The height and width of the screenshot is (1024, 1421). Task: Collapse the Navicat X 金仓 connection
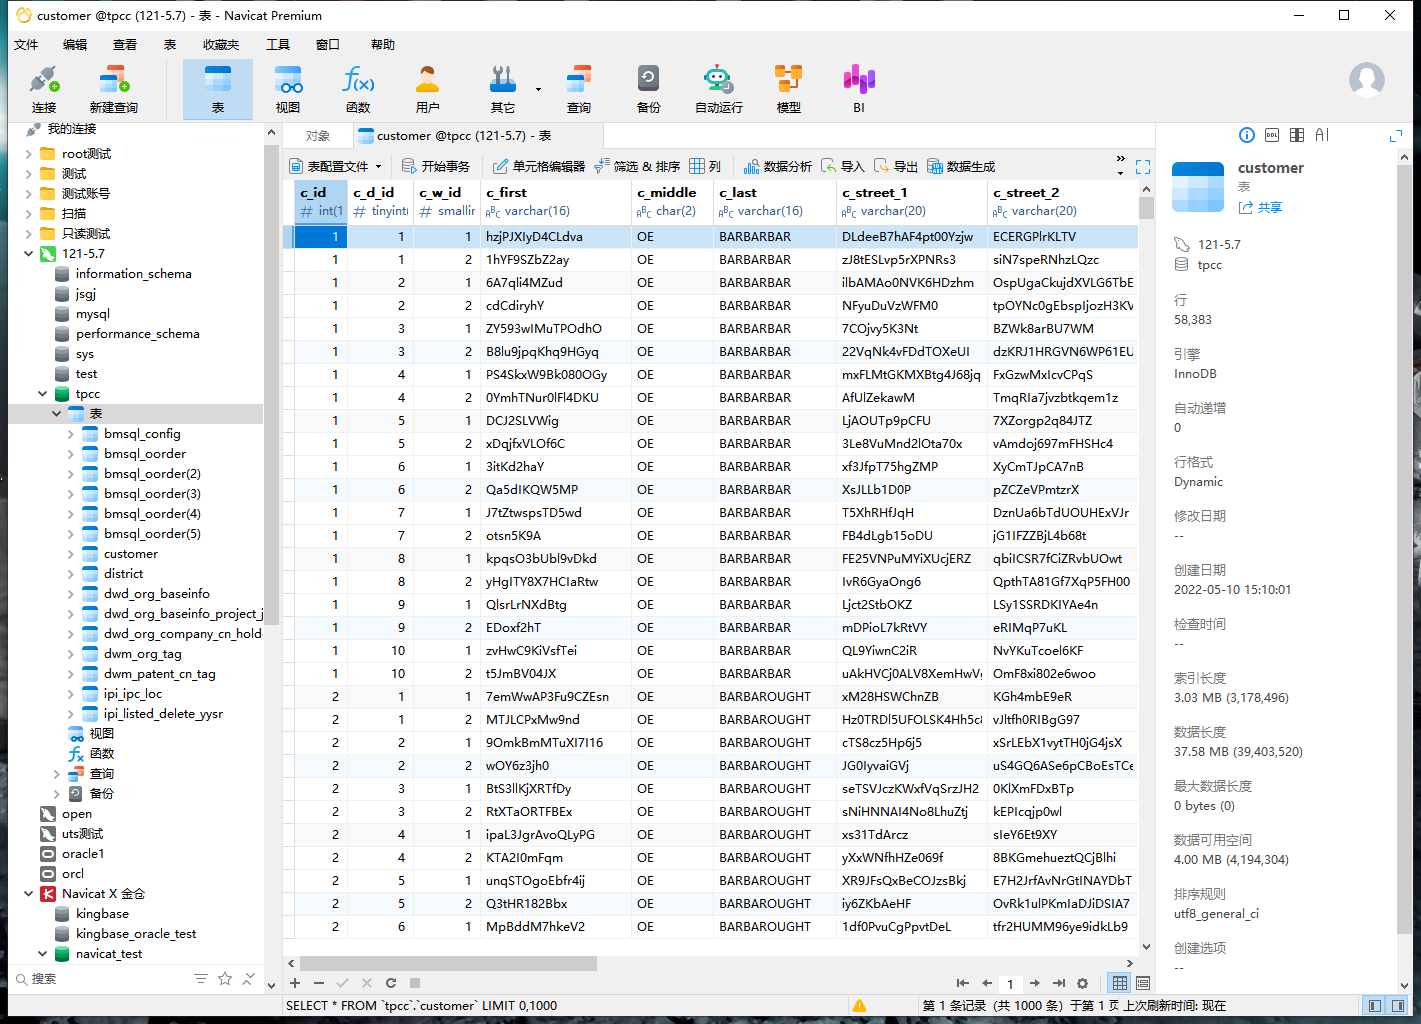(x=28, y=894)
